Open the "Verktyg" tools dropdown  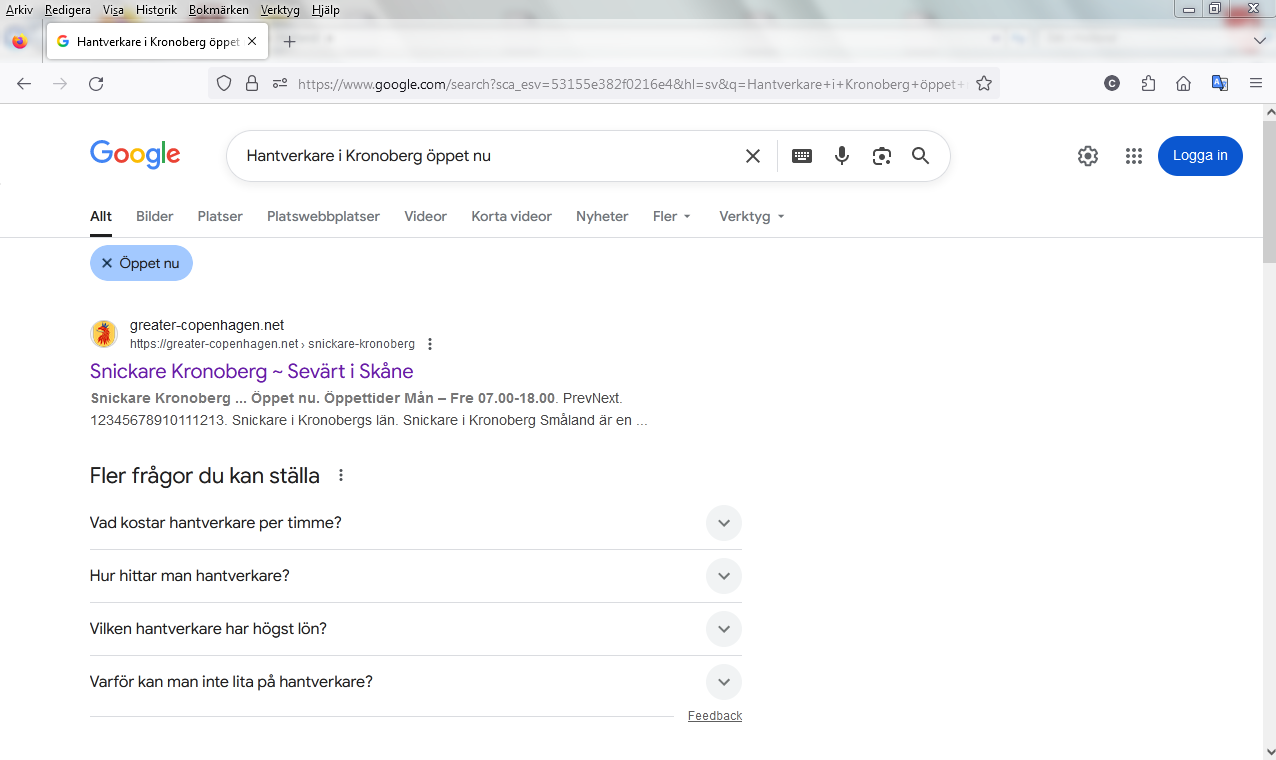click(x=751, y=216)
